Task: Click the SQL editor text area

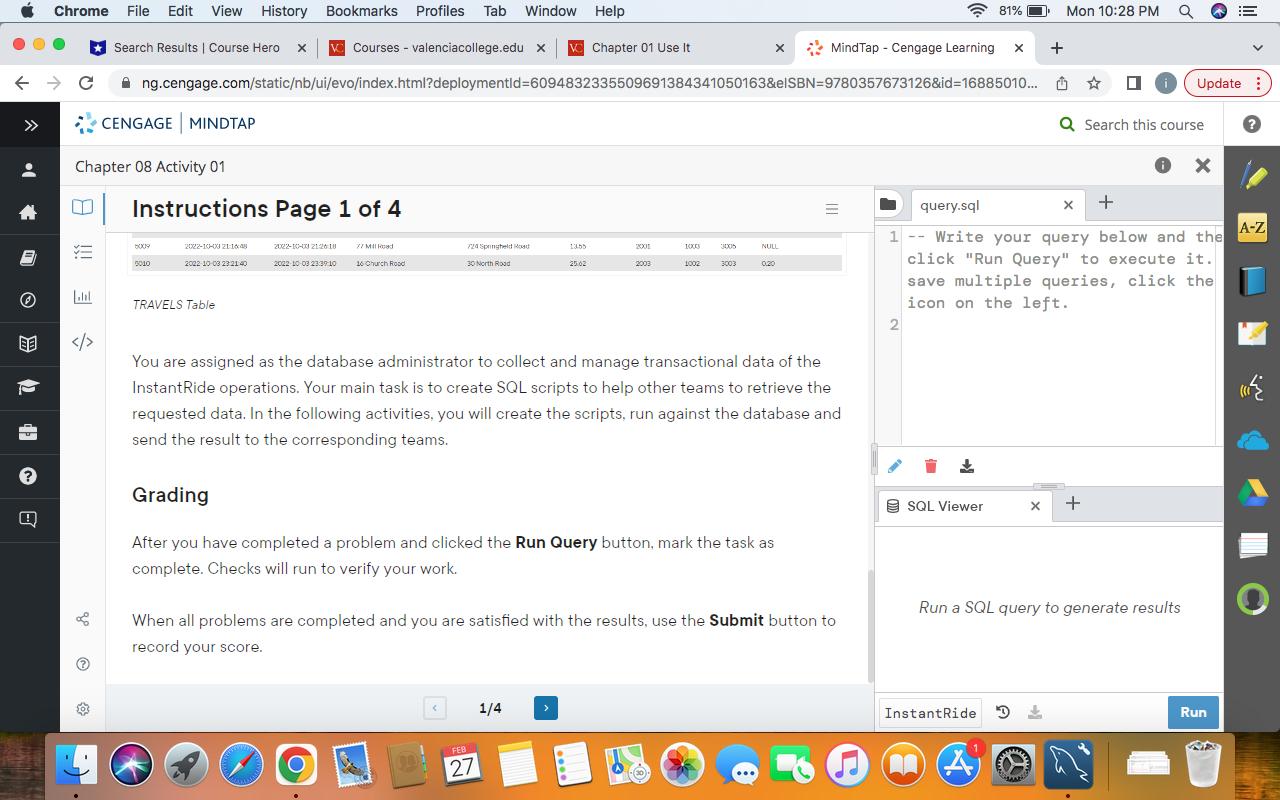Action: [1060, 335]
